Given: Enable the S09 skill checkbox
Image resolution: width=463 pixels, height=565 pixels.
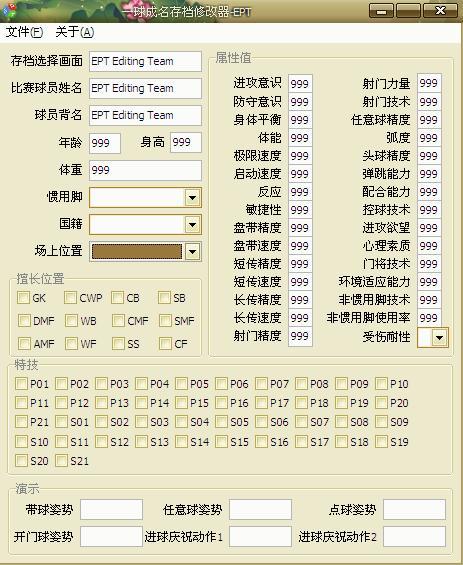Looking at the screenshot, I should point(382,422).
